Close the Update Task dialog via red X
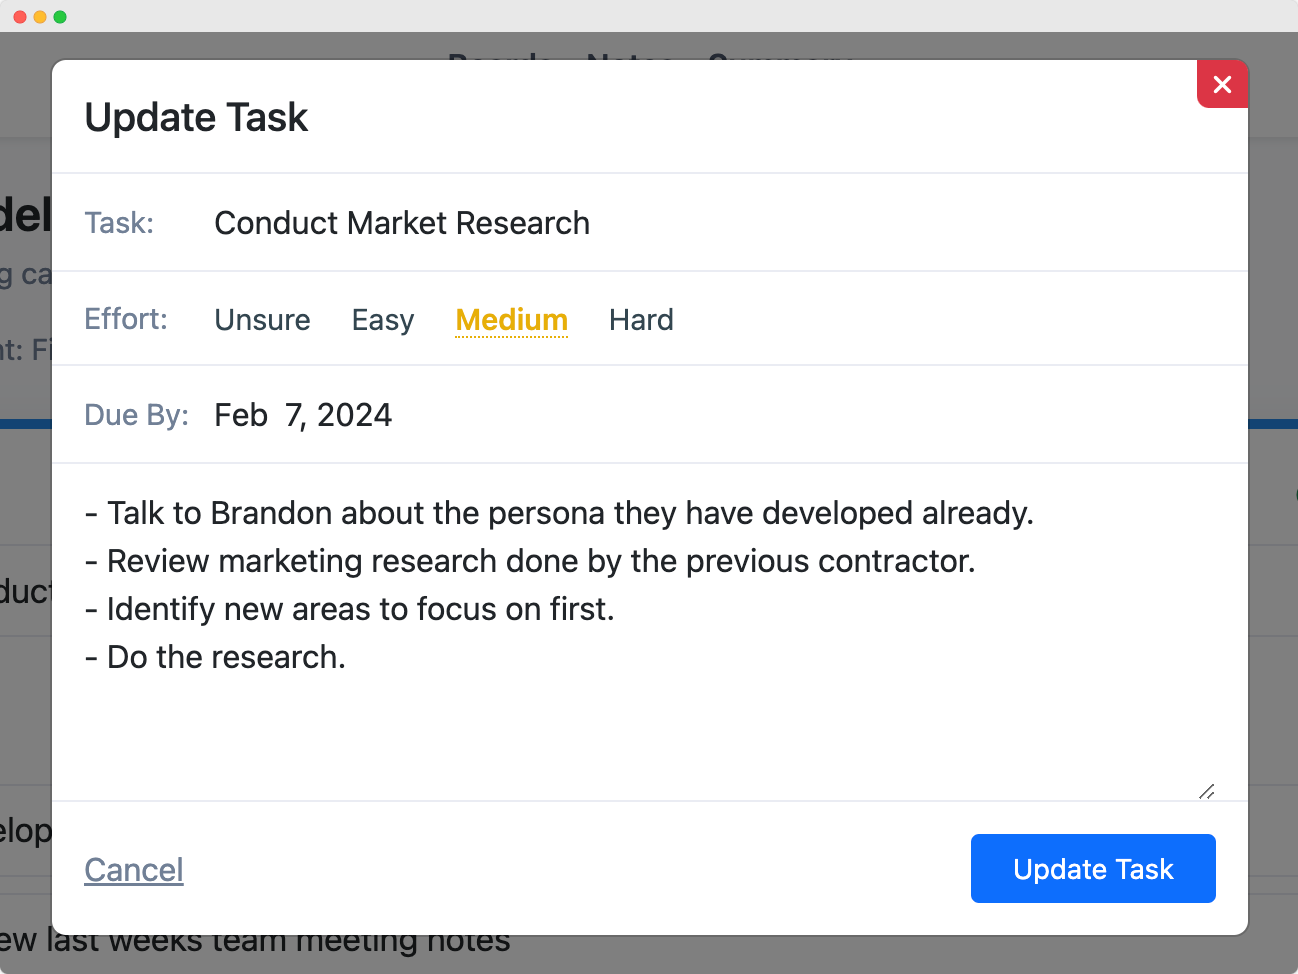1298x974 pixels. click(1222, 85)
